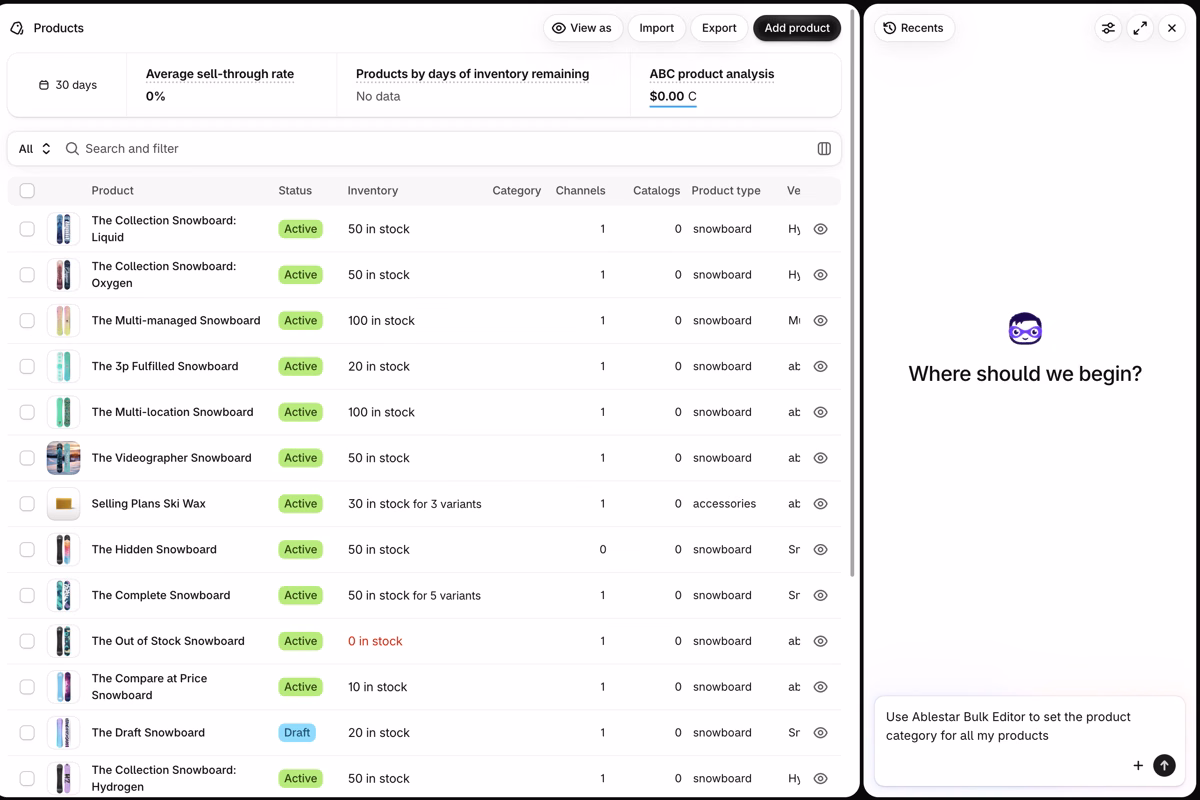1200x800 pixels.
Task: Sort by the Product column header
Action: 113,190
